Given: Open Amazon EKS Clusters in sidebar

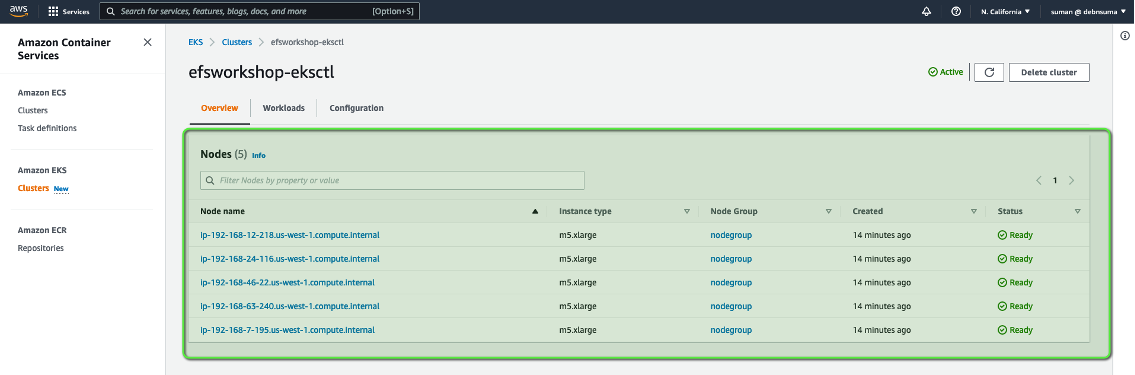Looking at the screenshot, I should coord(33,188).
